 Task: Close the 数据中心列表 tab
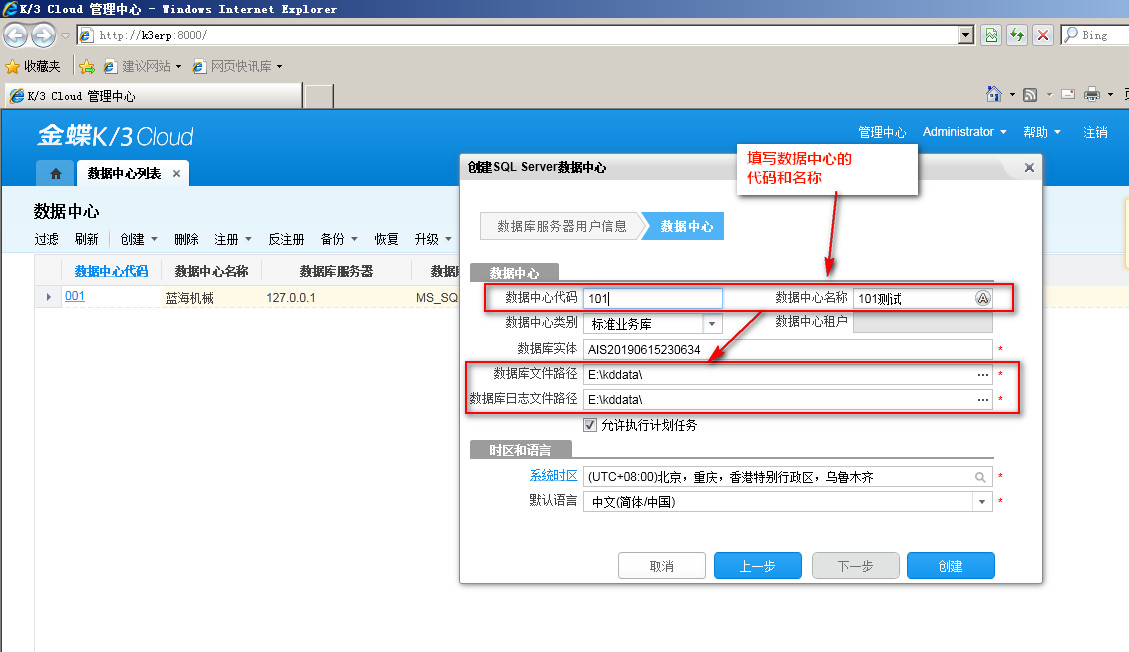pos(176,173)
